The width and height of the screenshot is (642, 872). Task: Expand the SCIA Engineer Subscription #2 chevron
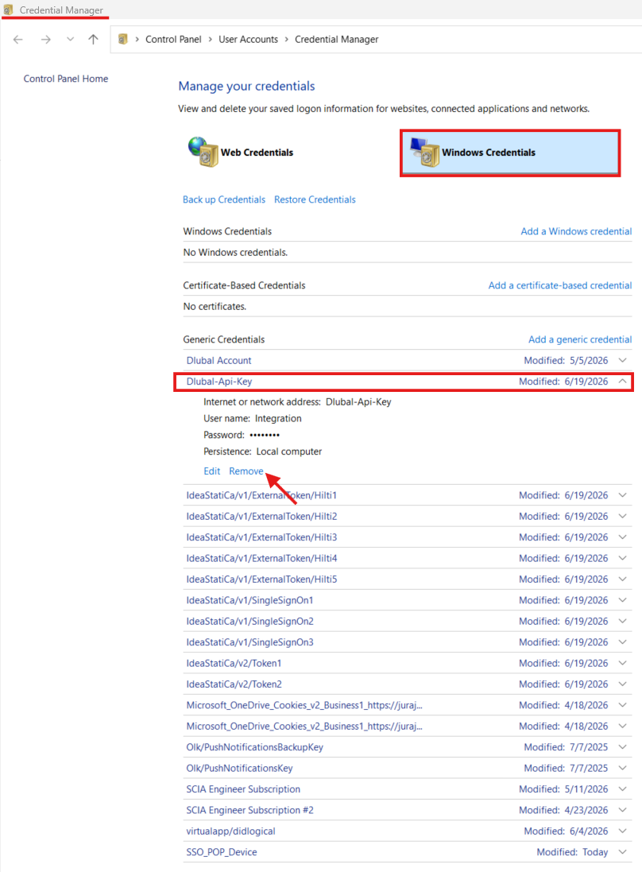[623, 810]
